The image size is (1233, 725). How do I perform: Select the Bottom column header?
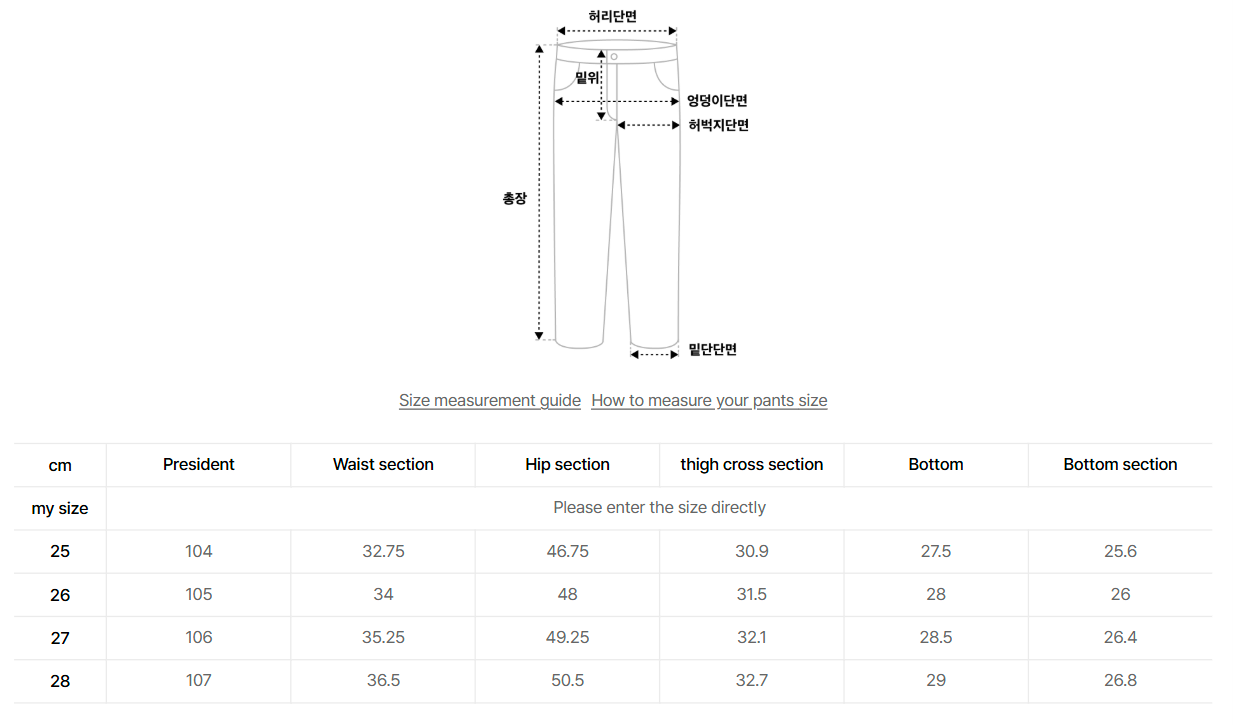coord(936,465)
